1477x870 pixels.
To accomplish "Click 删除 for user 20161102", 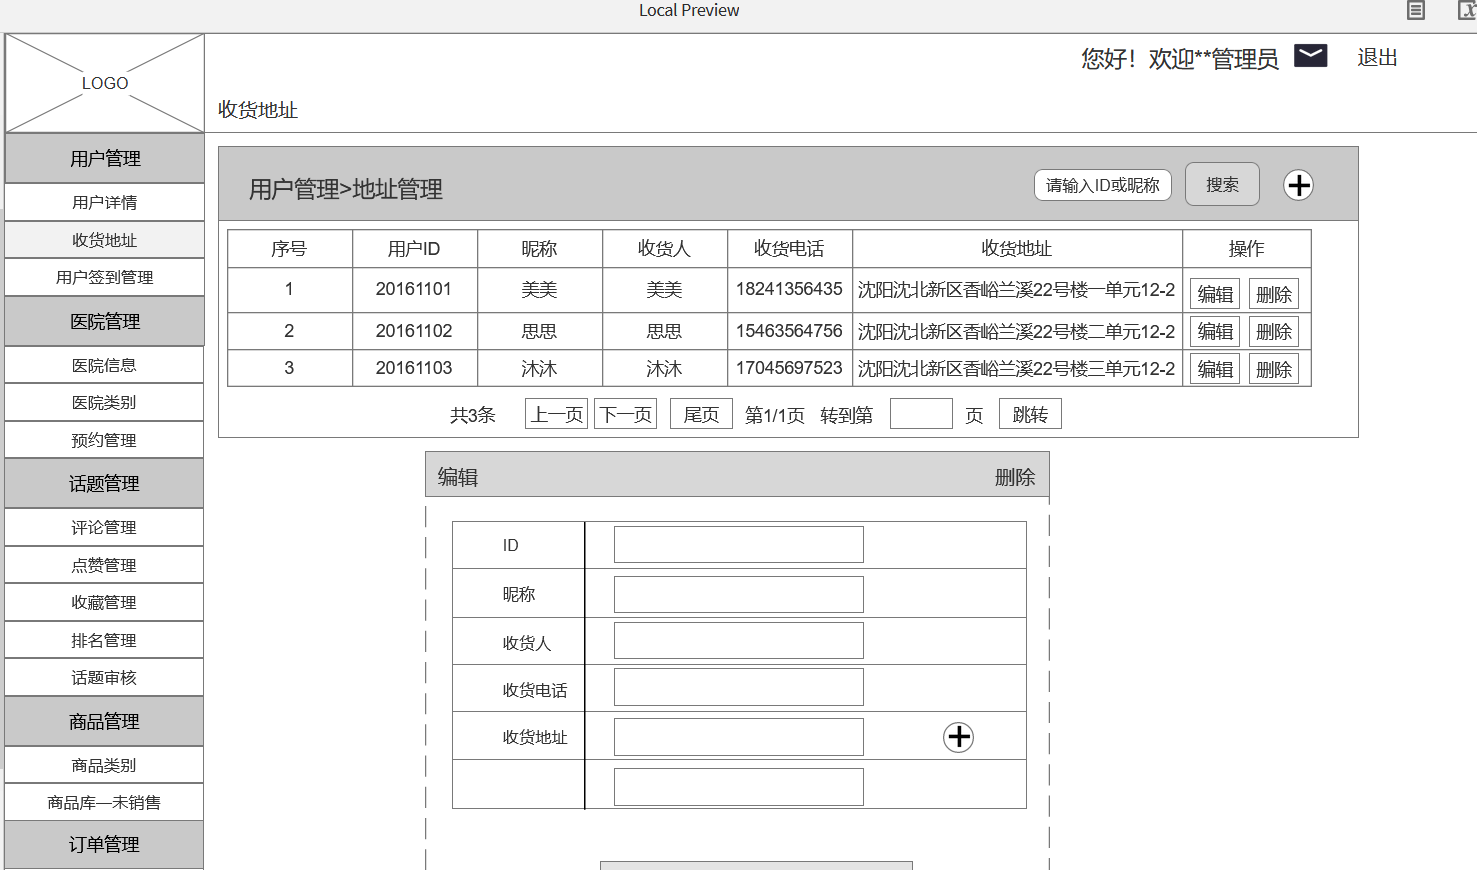I will pos(1274,331).
